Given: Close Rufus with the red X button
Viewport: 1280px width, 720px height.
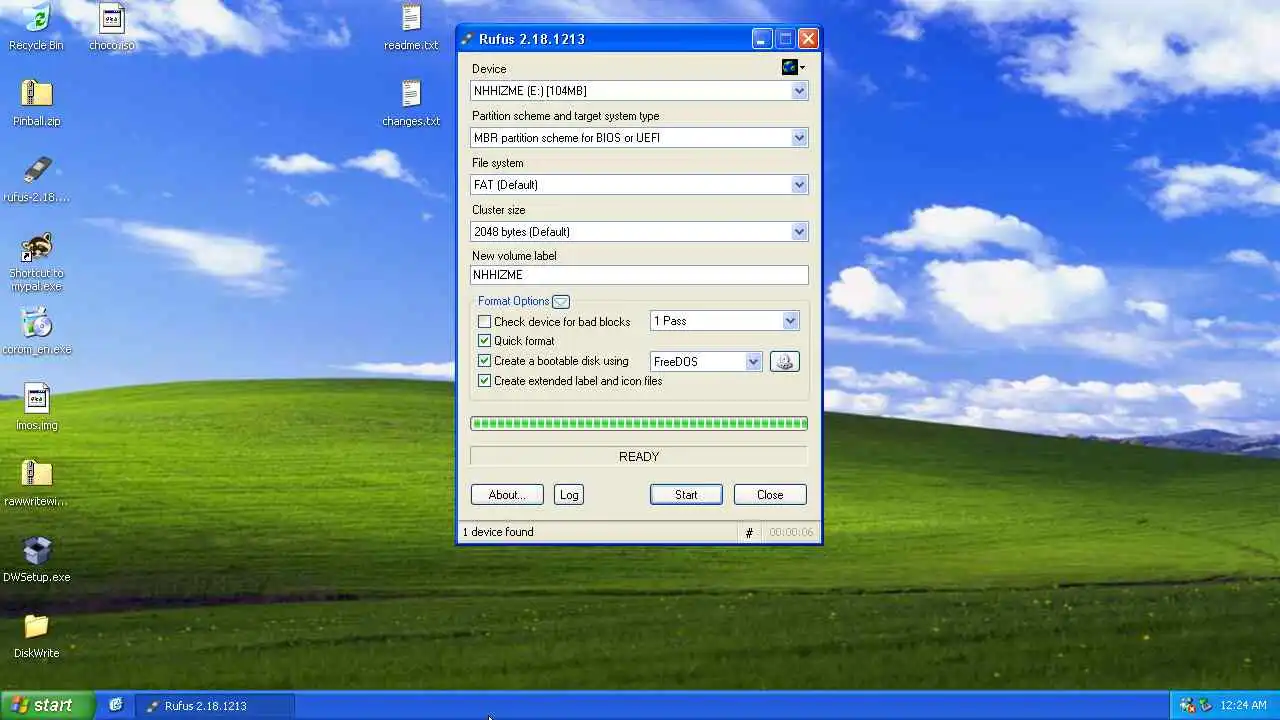Looking at the screenshot, I should coord(808,39).
